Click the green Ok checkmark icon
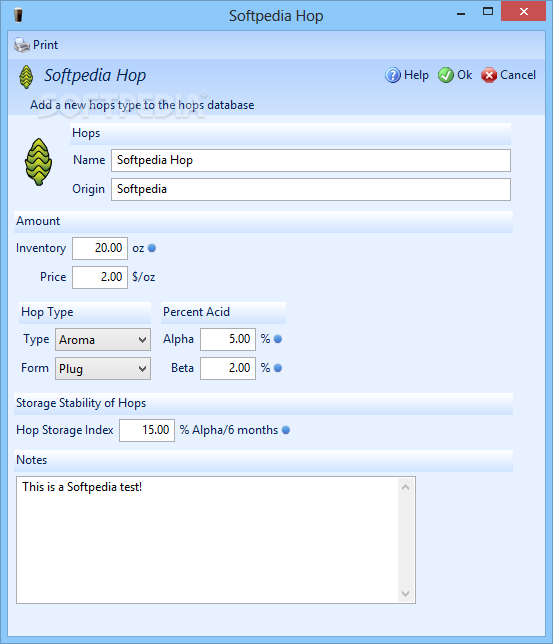553x644 pixels. pyautogui.click(x=446, y=75)
